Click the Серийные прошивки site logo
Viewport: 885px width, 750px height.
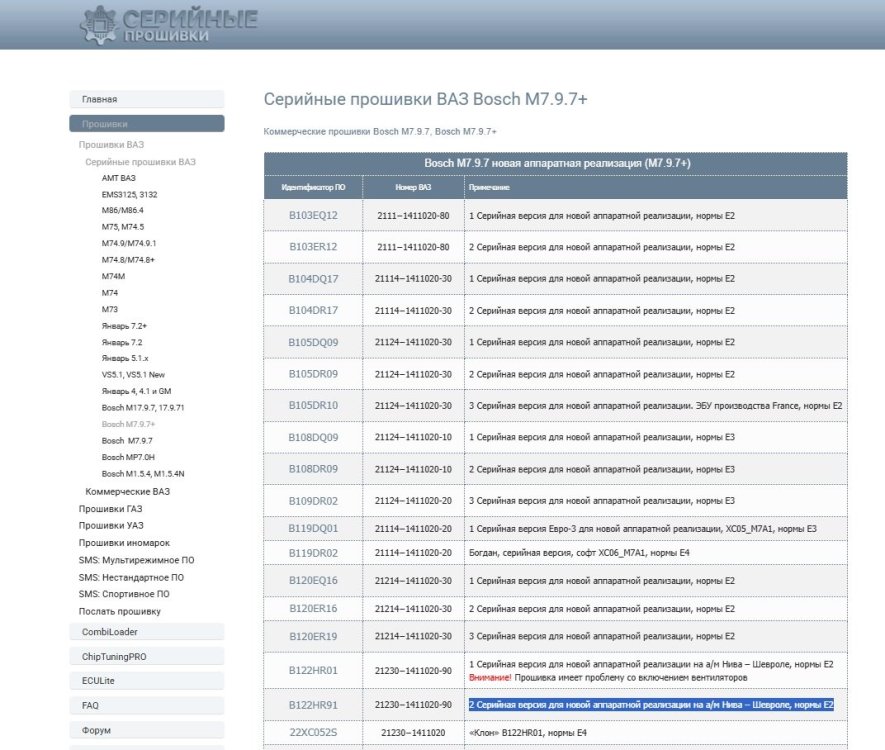coord(169,25)
